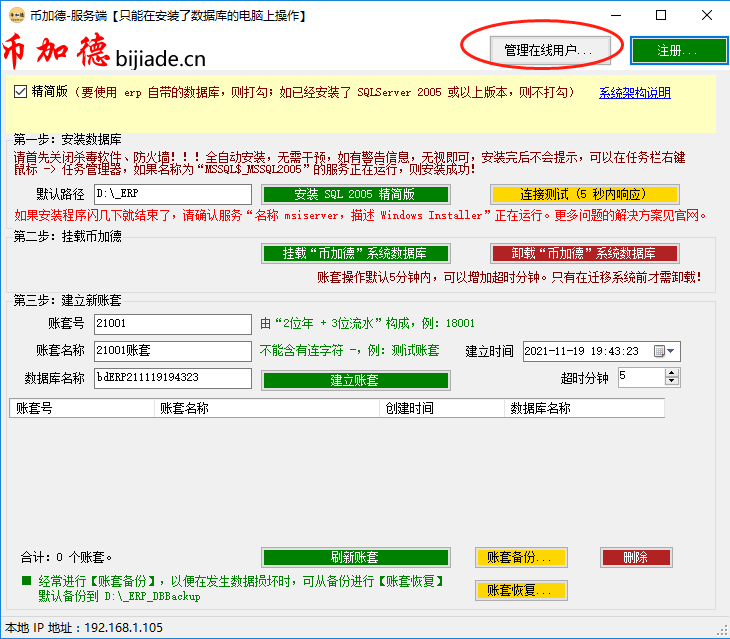Image resolution: width=730 pixels, height=639 pixels.
Task: Click the 刷新账套 button
Action: (355, 557)
